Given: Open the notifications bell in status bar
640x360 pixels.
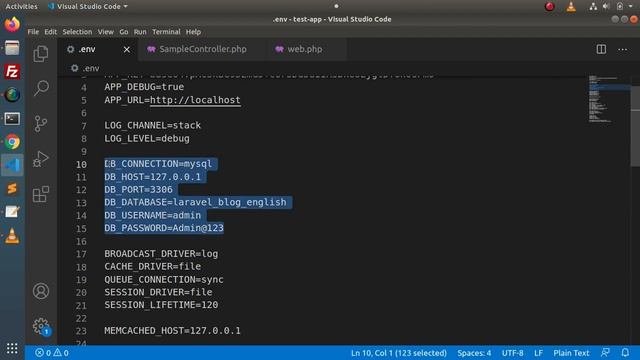Looking at the screenshot, I should 625,353.
